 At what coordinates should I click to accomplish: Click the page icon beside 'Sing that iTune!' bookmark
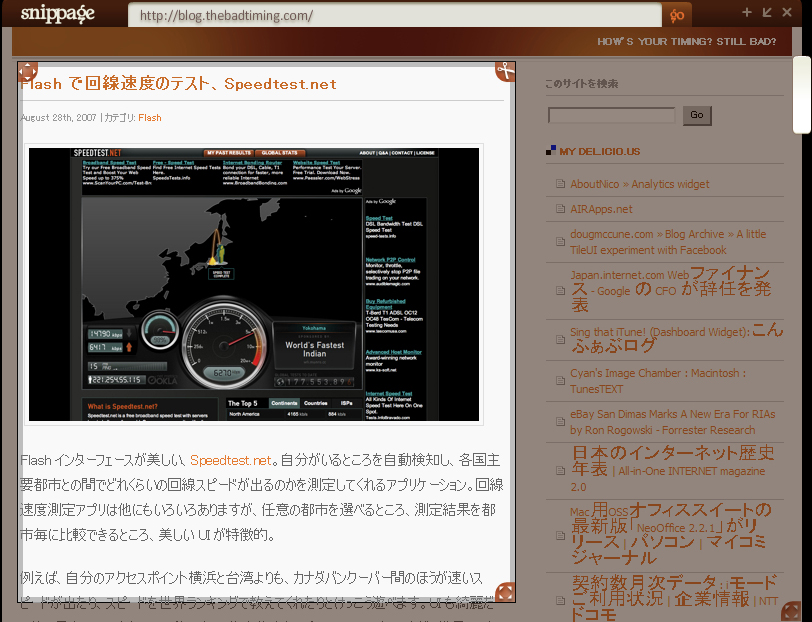(x=560, y=339)
